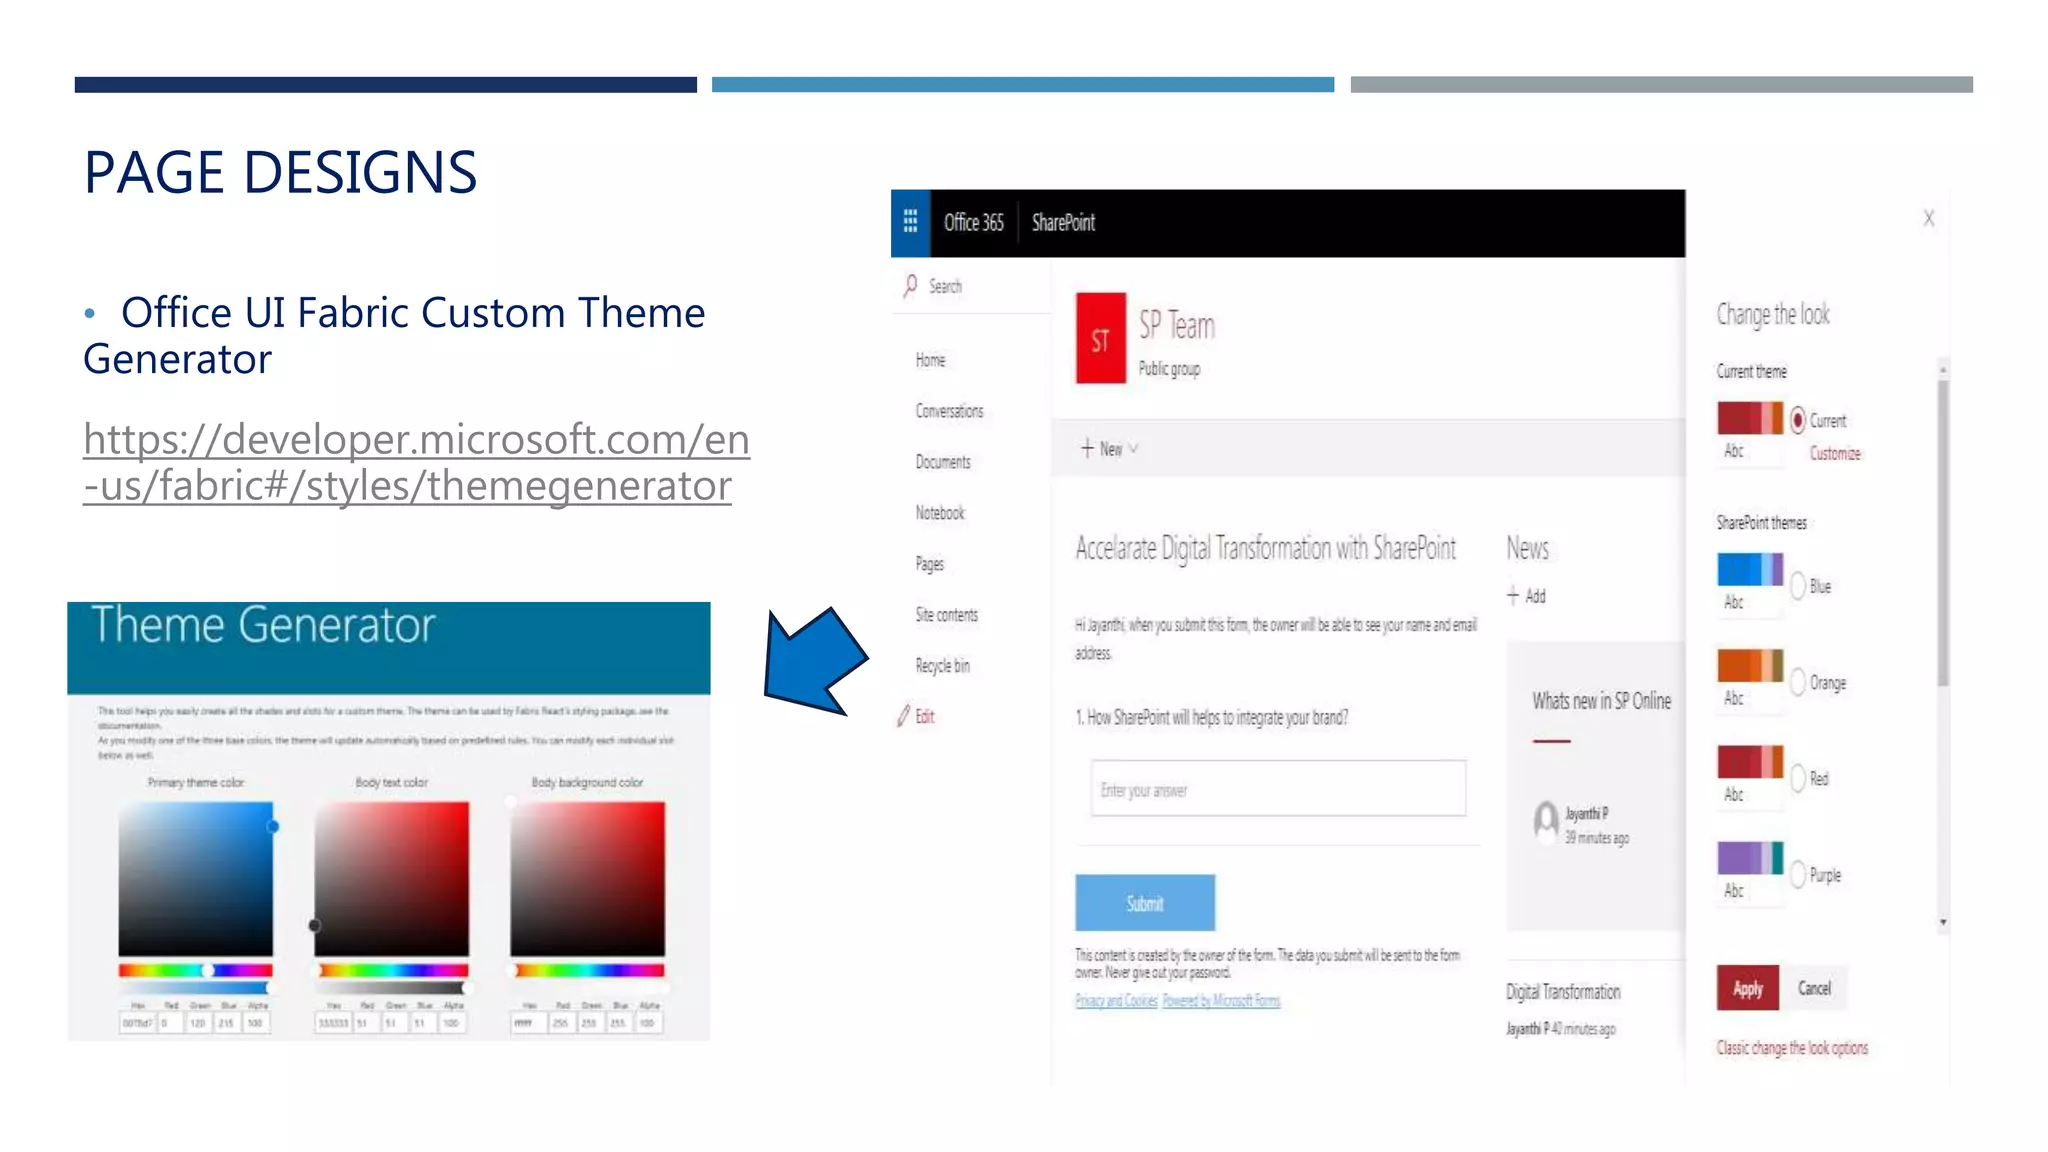The width and height of the screenshot is (2048, 1152).
Task: Click the plus icon next to New
Action: click(x=1087, y=449)
